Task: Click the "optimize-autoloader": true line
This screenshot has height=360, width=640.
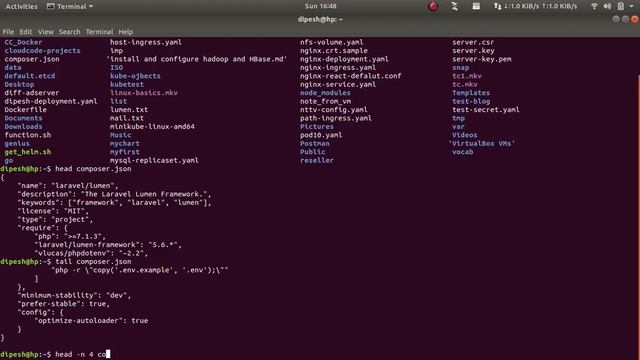Action: click(91, 321)
